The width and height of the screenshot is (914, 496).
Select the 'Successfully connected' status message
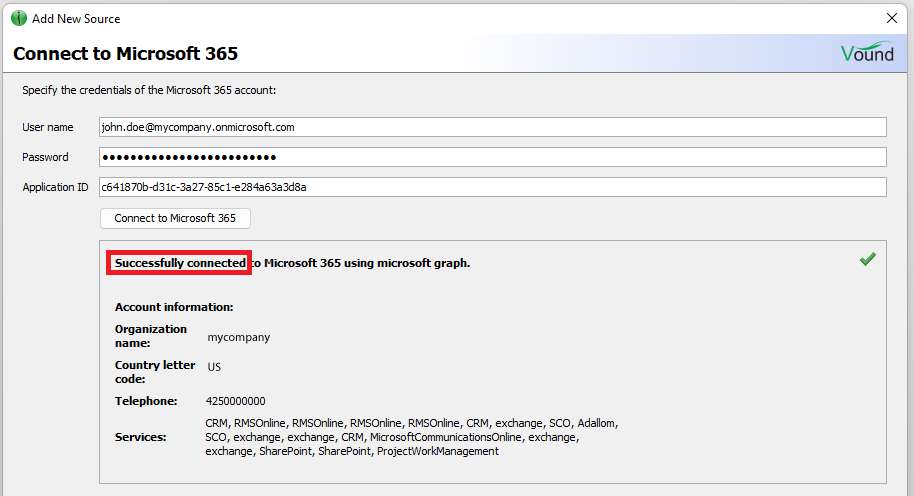click(x=180, y=263)
